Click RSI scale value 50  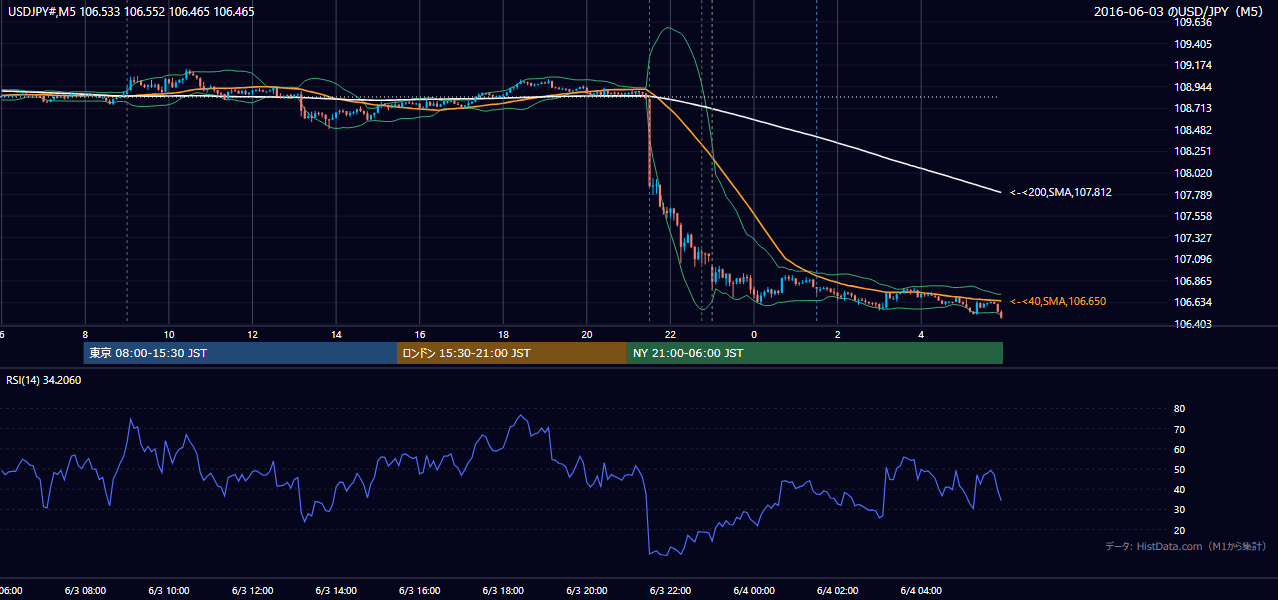(1180, 469)
